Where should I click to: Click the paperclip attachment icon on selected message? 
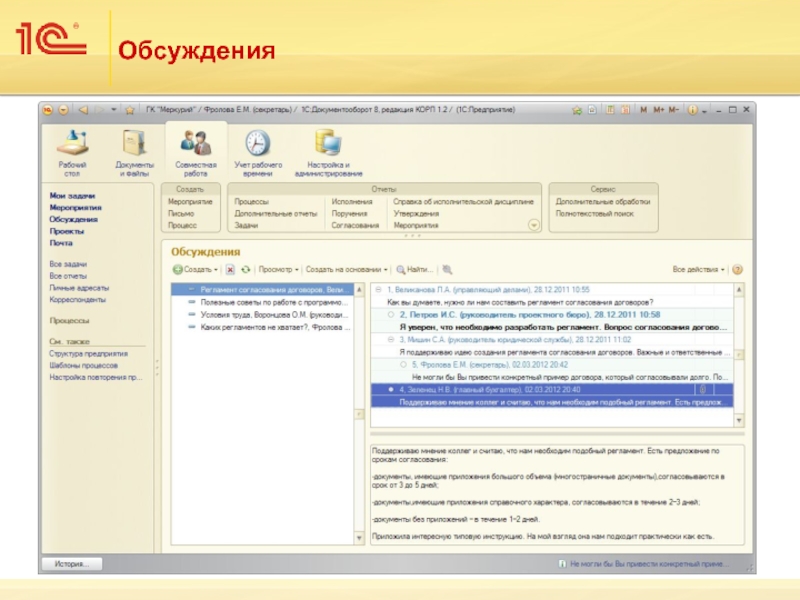pyautogui.click(x=702, y=388)
